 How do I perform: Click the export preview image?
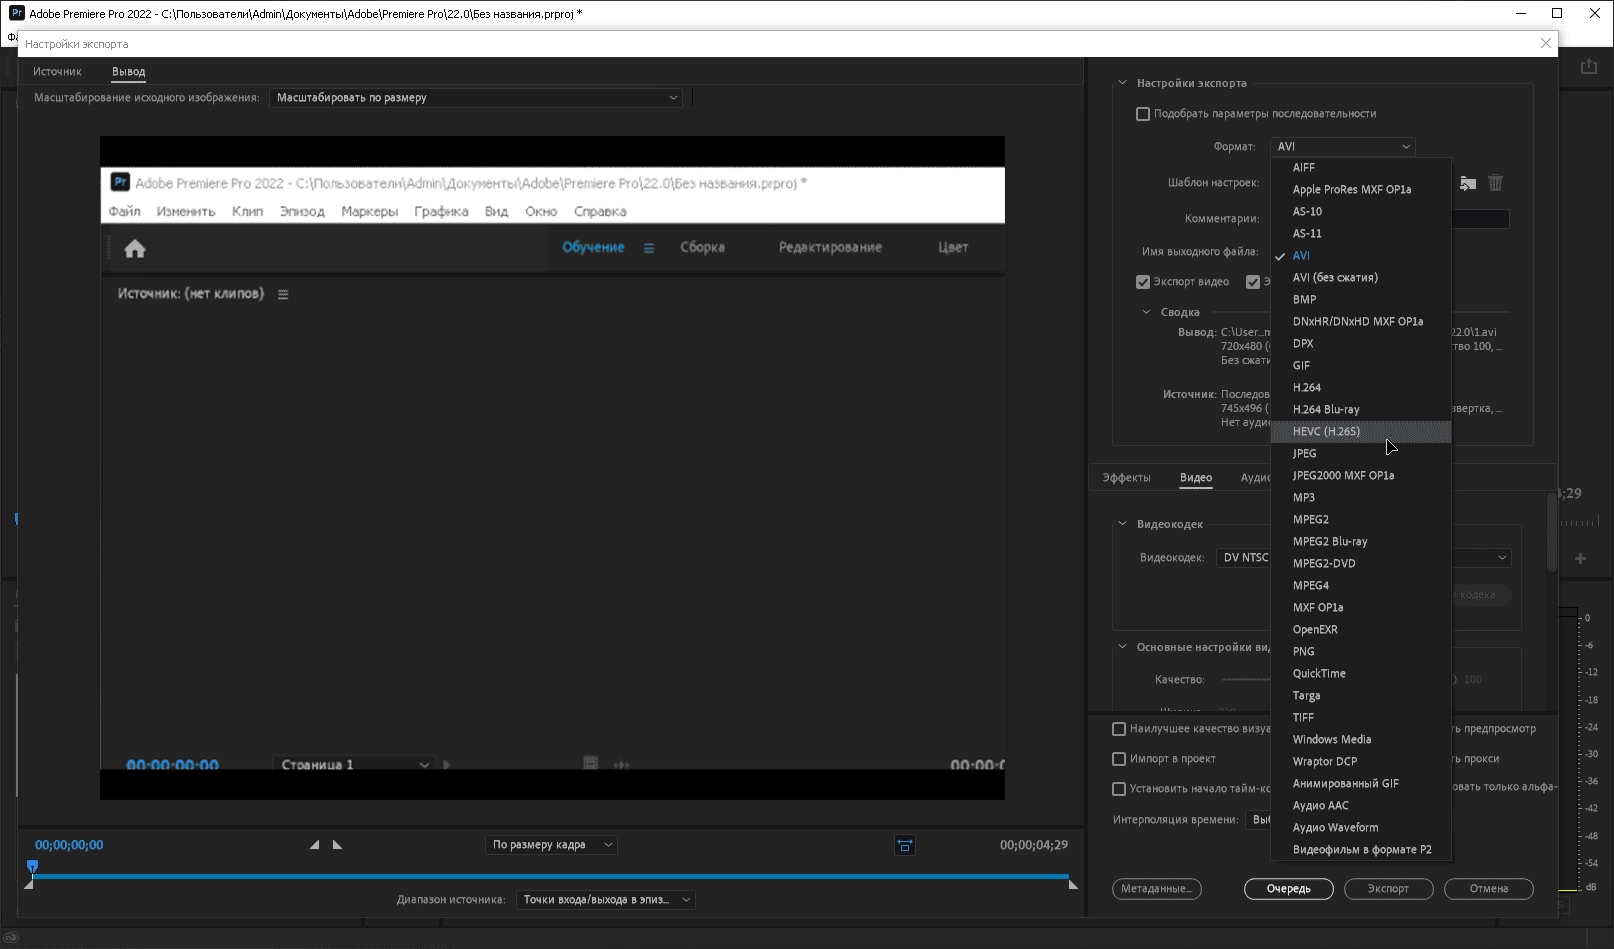tap(552, 468)
